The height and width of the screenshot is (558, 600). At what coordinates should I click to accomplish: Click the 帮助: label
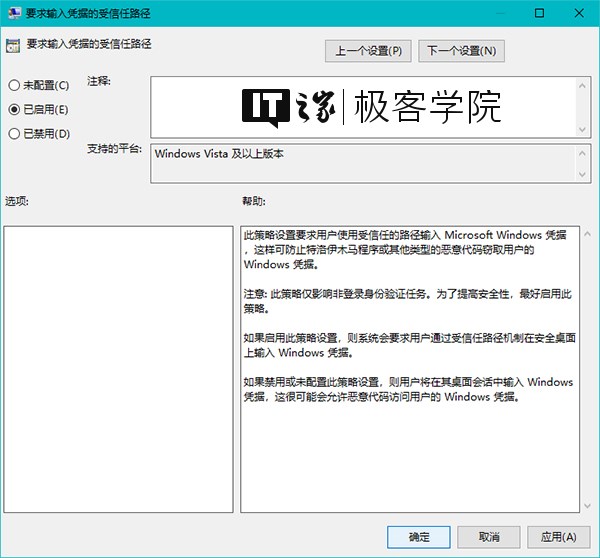pos(254,201)
